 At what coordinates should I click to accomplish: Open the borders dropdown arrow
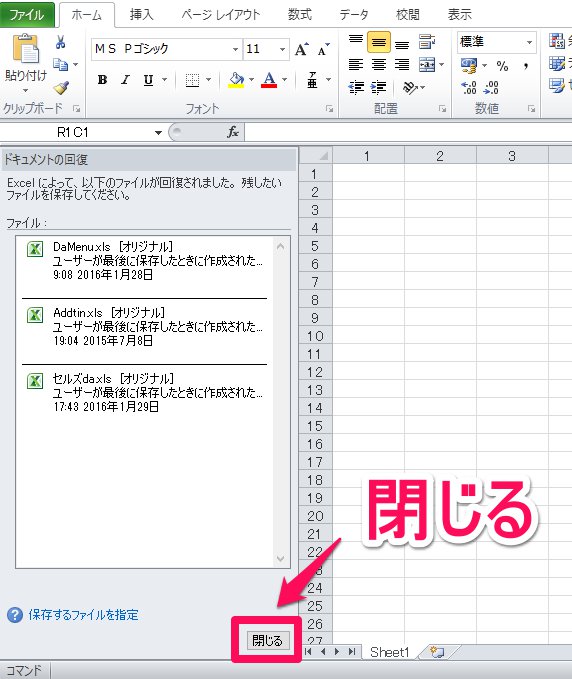(x=208, y=80)
